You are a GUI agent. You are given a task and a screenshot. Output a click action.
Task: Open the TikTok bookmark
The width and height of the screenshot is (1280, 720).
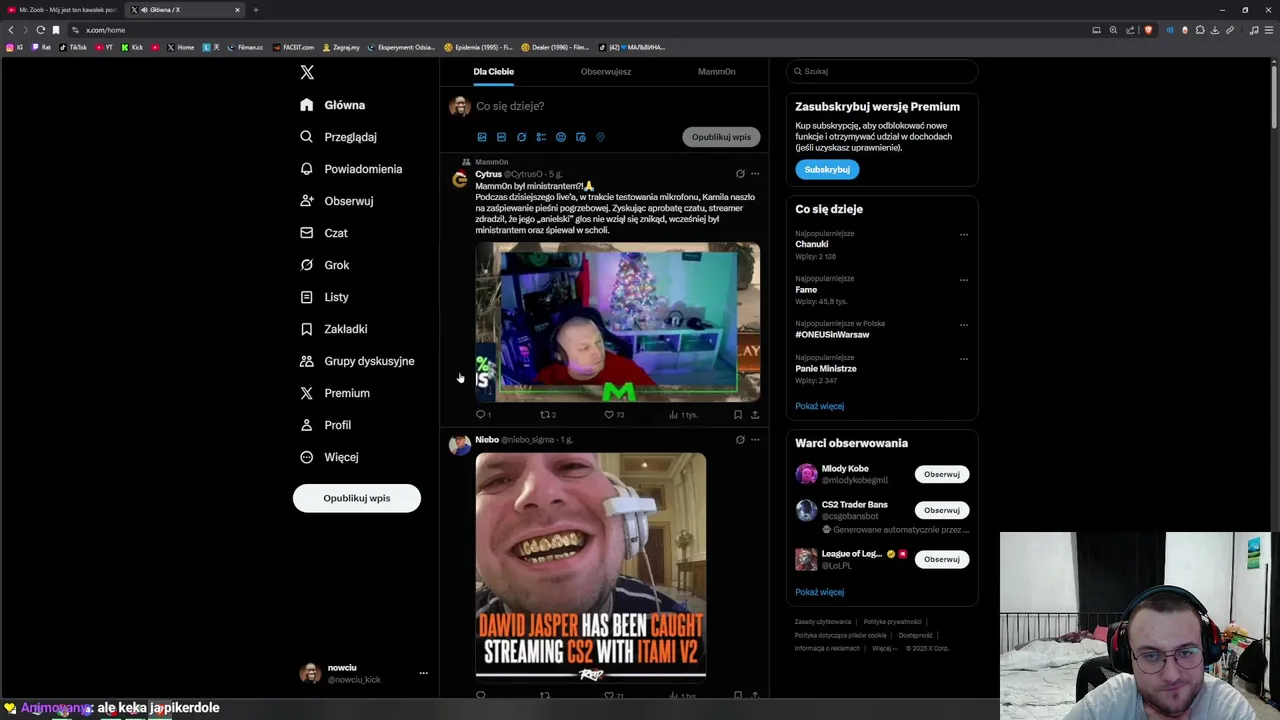click(x=74, y=47)
